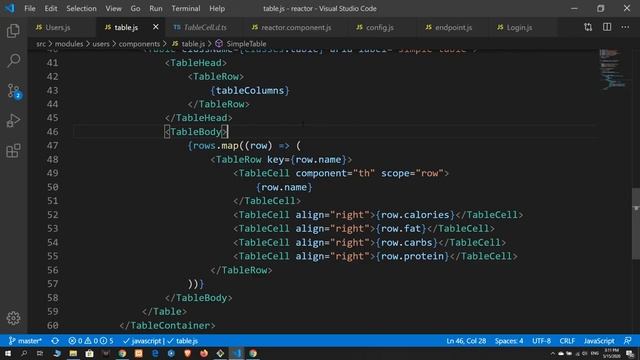Open the Terminal menu
Image resolution: width=640 pixels, height=360 pixels.
point(186,8)
